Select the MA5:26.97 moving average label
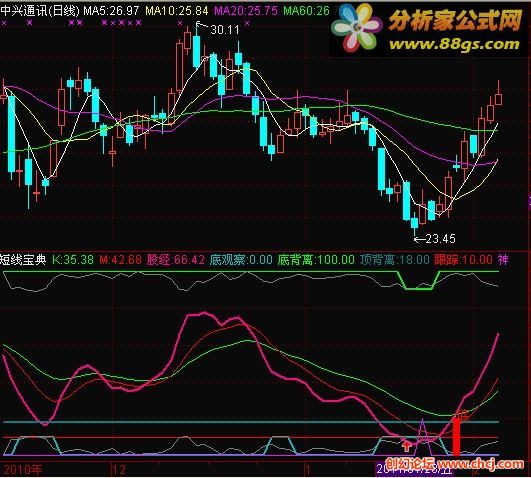Image resolution: width=531 pixels, height=478 pixels. (111, 11)
